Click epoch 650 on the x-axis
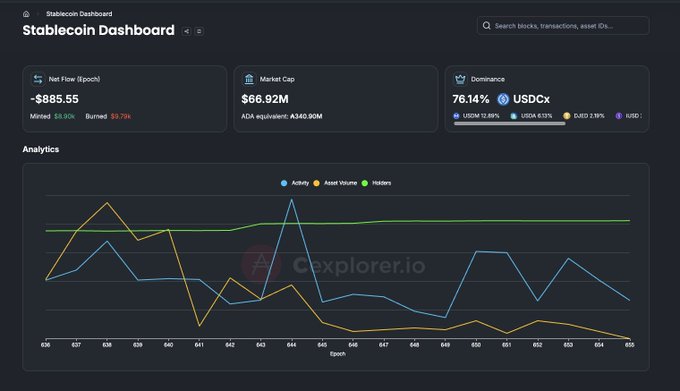This screenshot has height=391, width=680. [476, 345]
